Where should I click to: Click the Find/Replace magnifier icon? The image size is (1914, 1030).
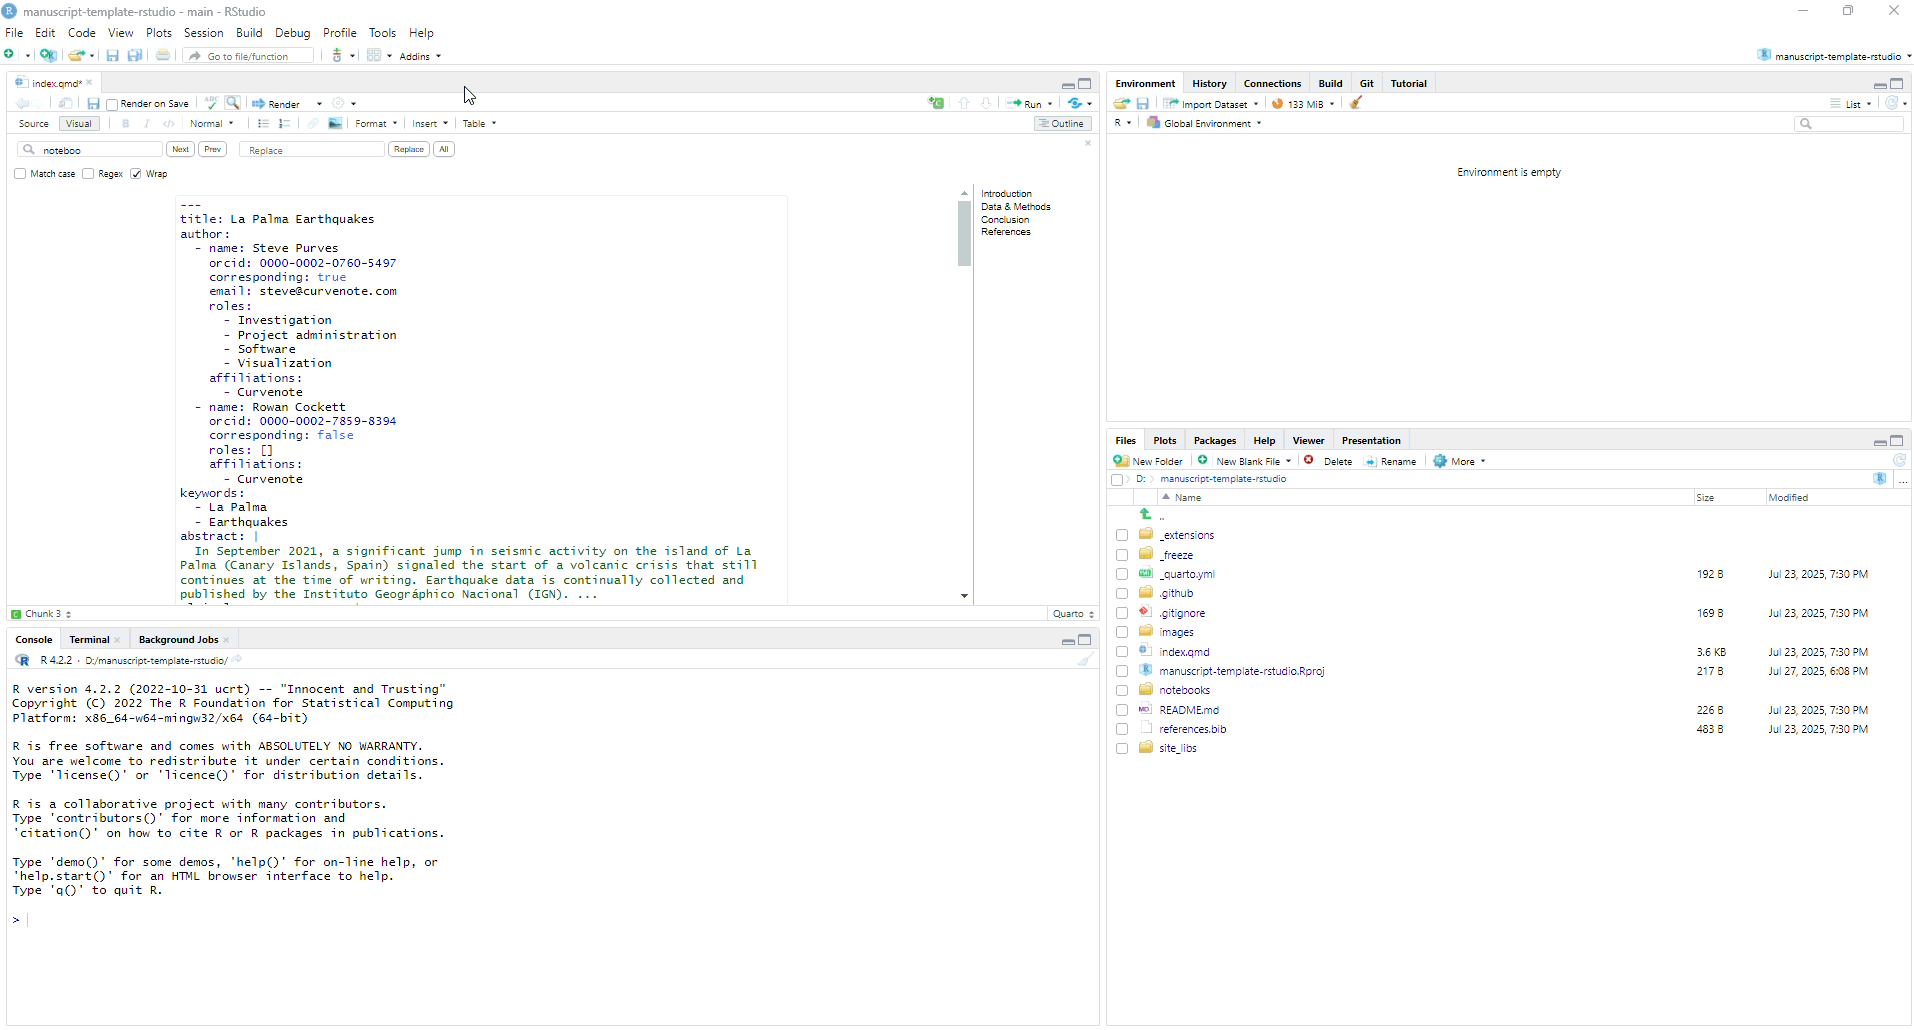(x=233, y=103)
